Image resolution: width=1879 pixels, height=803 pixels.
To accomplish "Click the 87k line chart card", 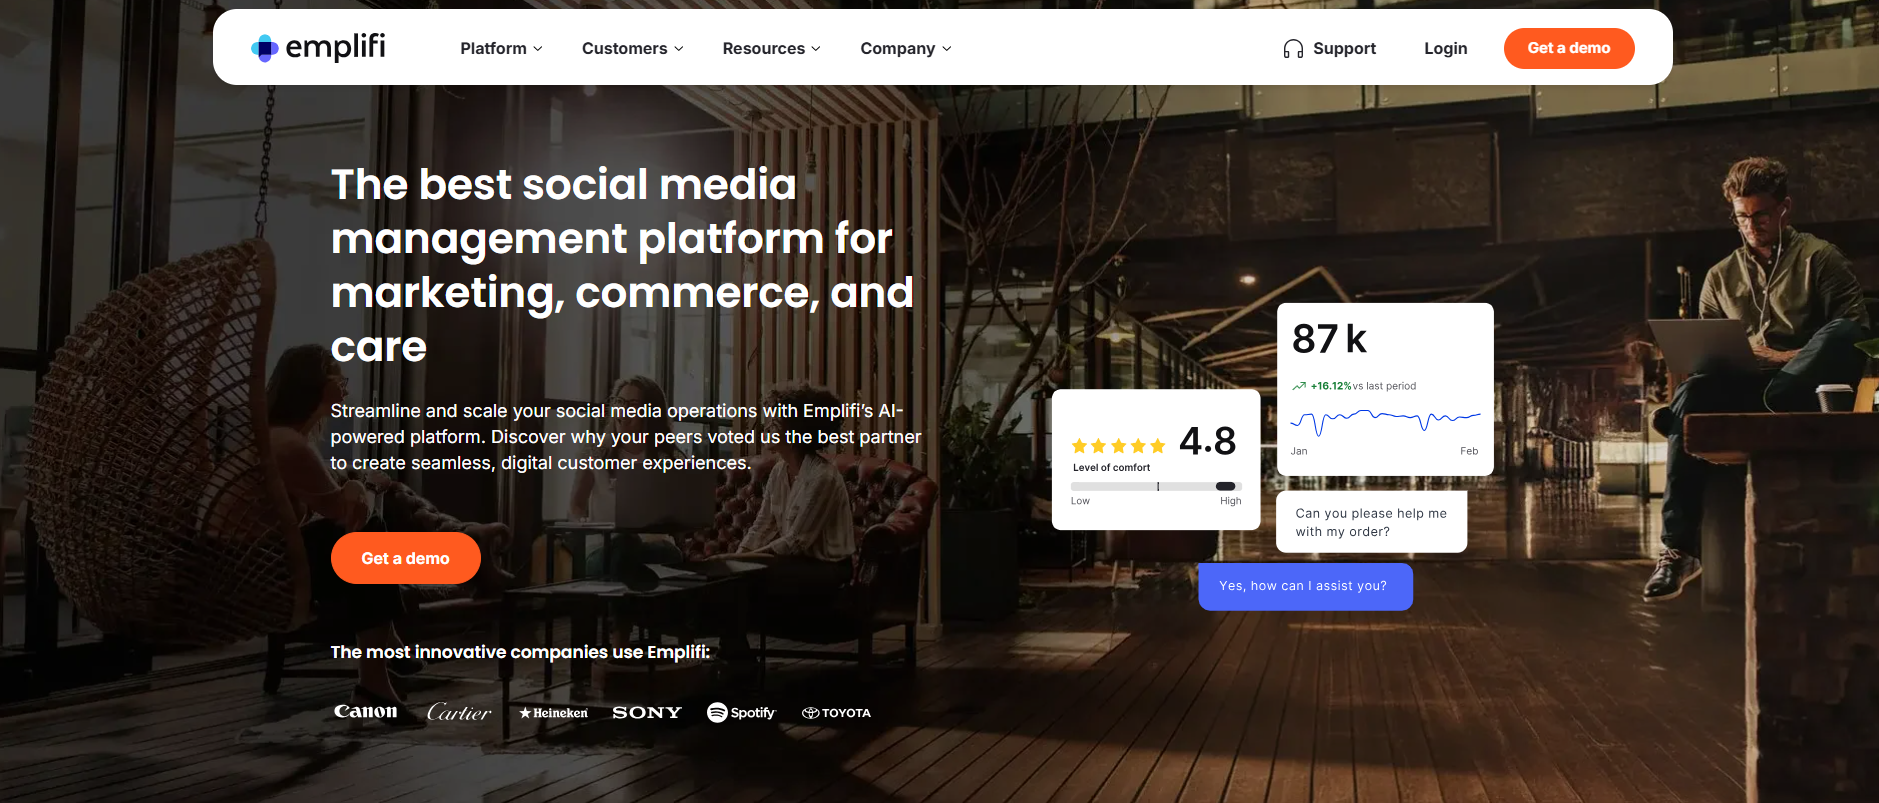I will (x=1385, y=389).
